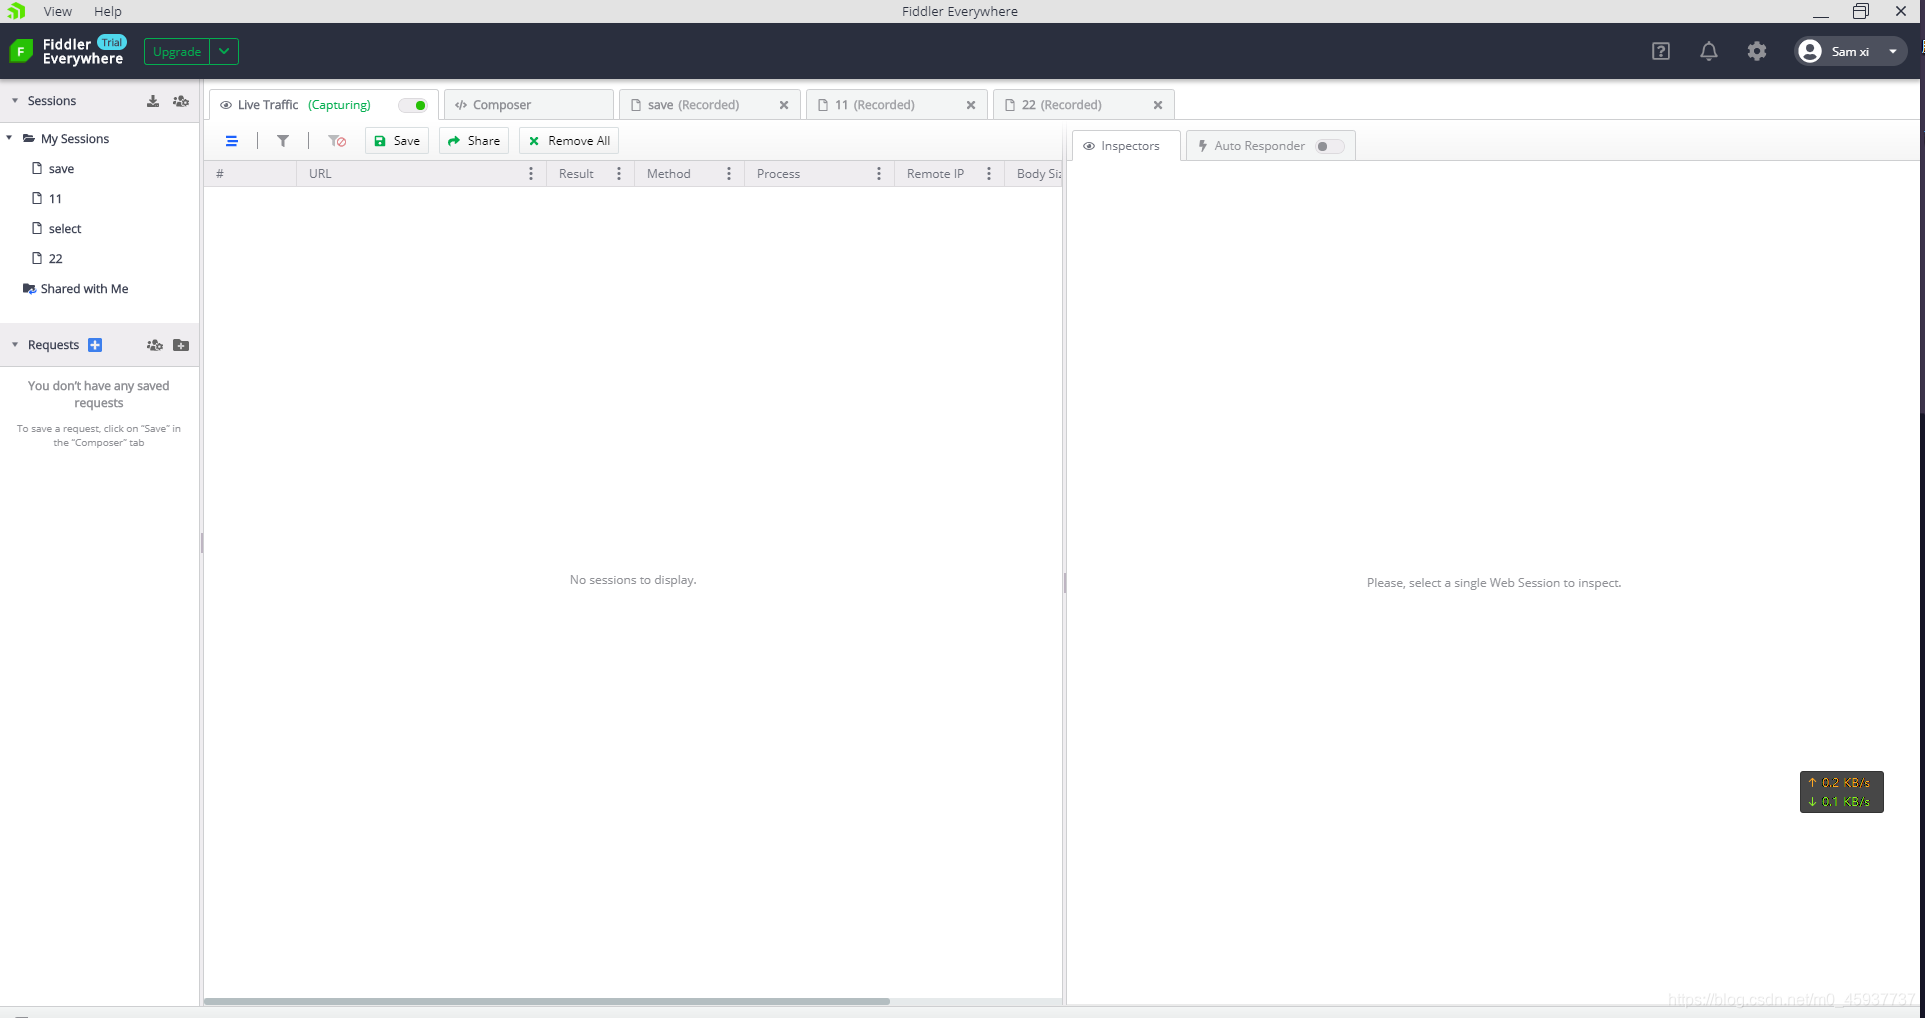
Task: Open the Upgrade dropdown arrow
Action: [x=224, y=51]
